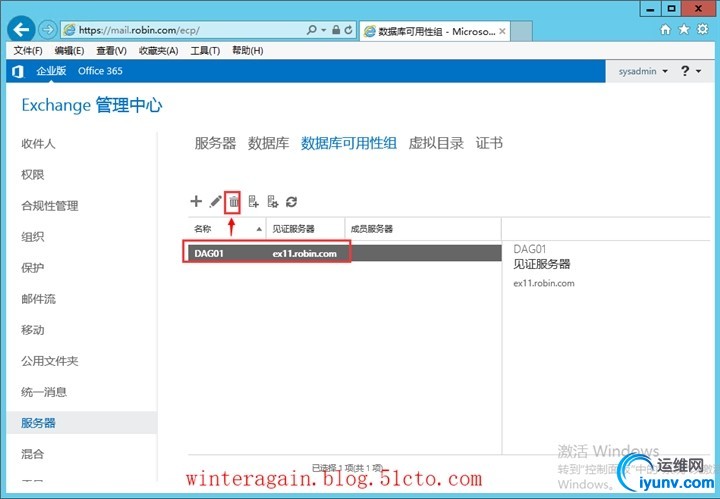The image size is (720, 499).
Task: Open the 收藏夹(A) menu
Action: pyautogui.click(x=158, y=50)
